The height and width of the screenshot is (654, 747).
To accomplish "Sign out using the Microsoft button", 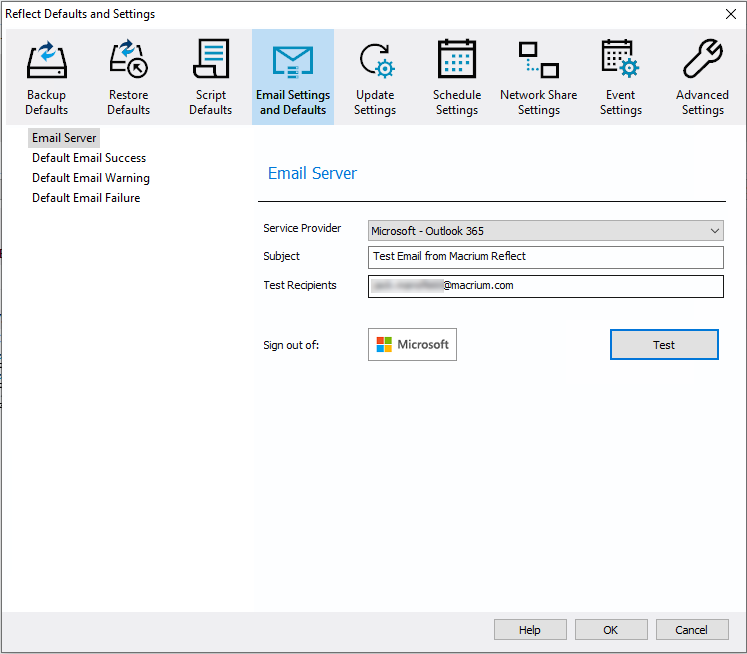I will (412, 344).
